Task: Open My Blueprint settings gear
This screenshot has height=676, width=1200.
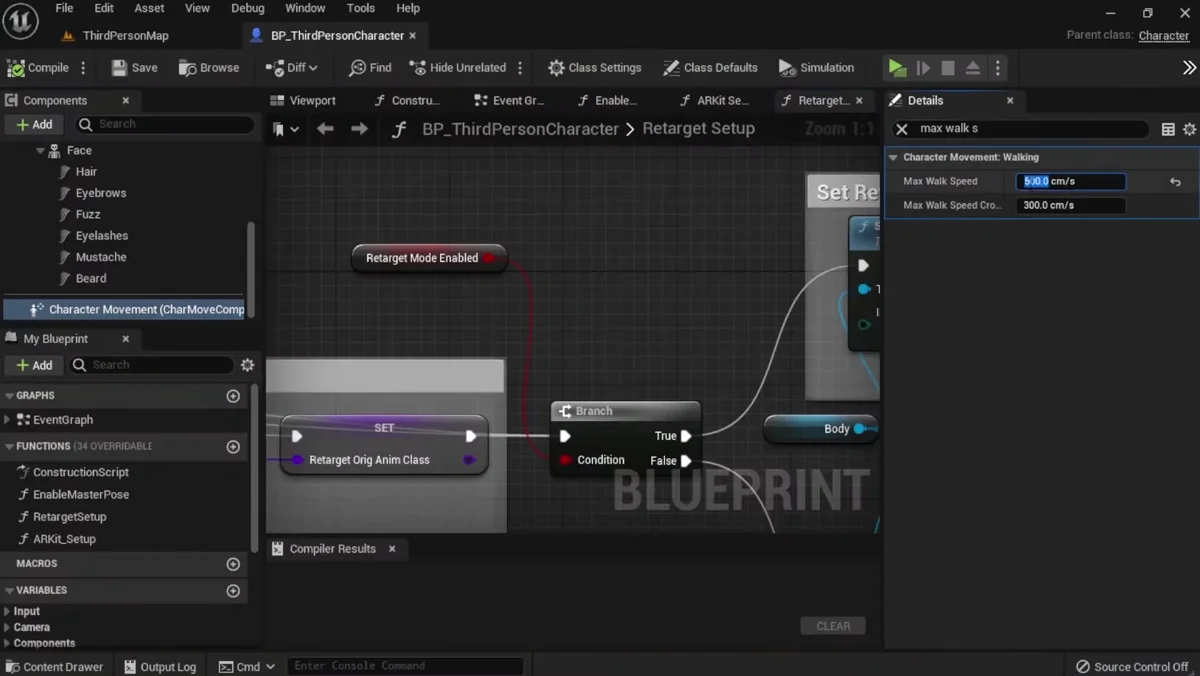Action: point(247,365)
